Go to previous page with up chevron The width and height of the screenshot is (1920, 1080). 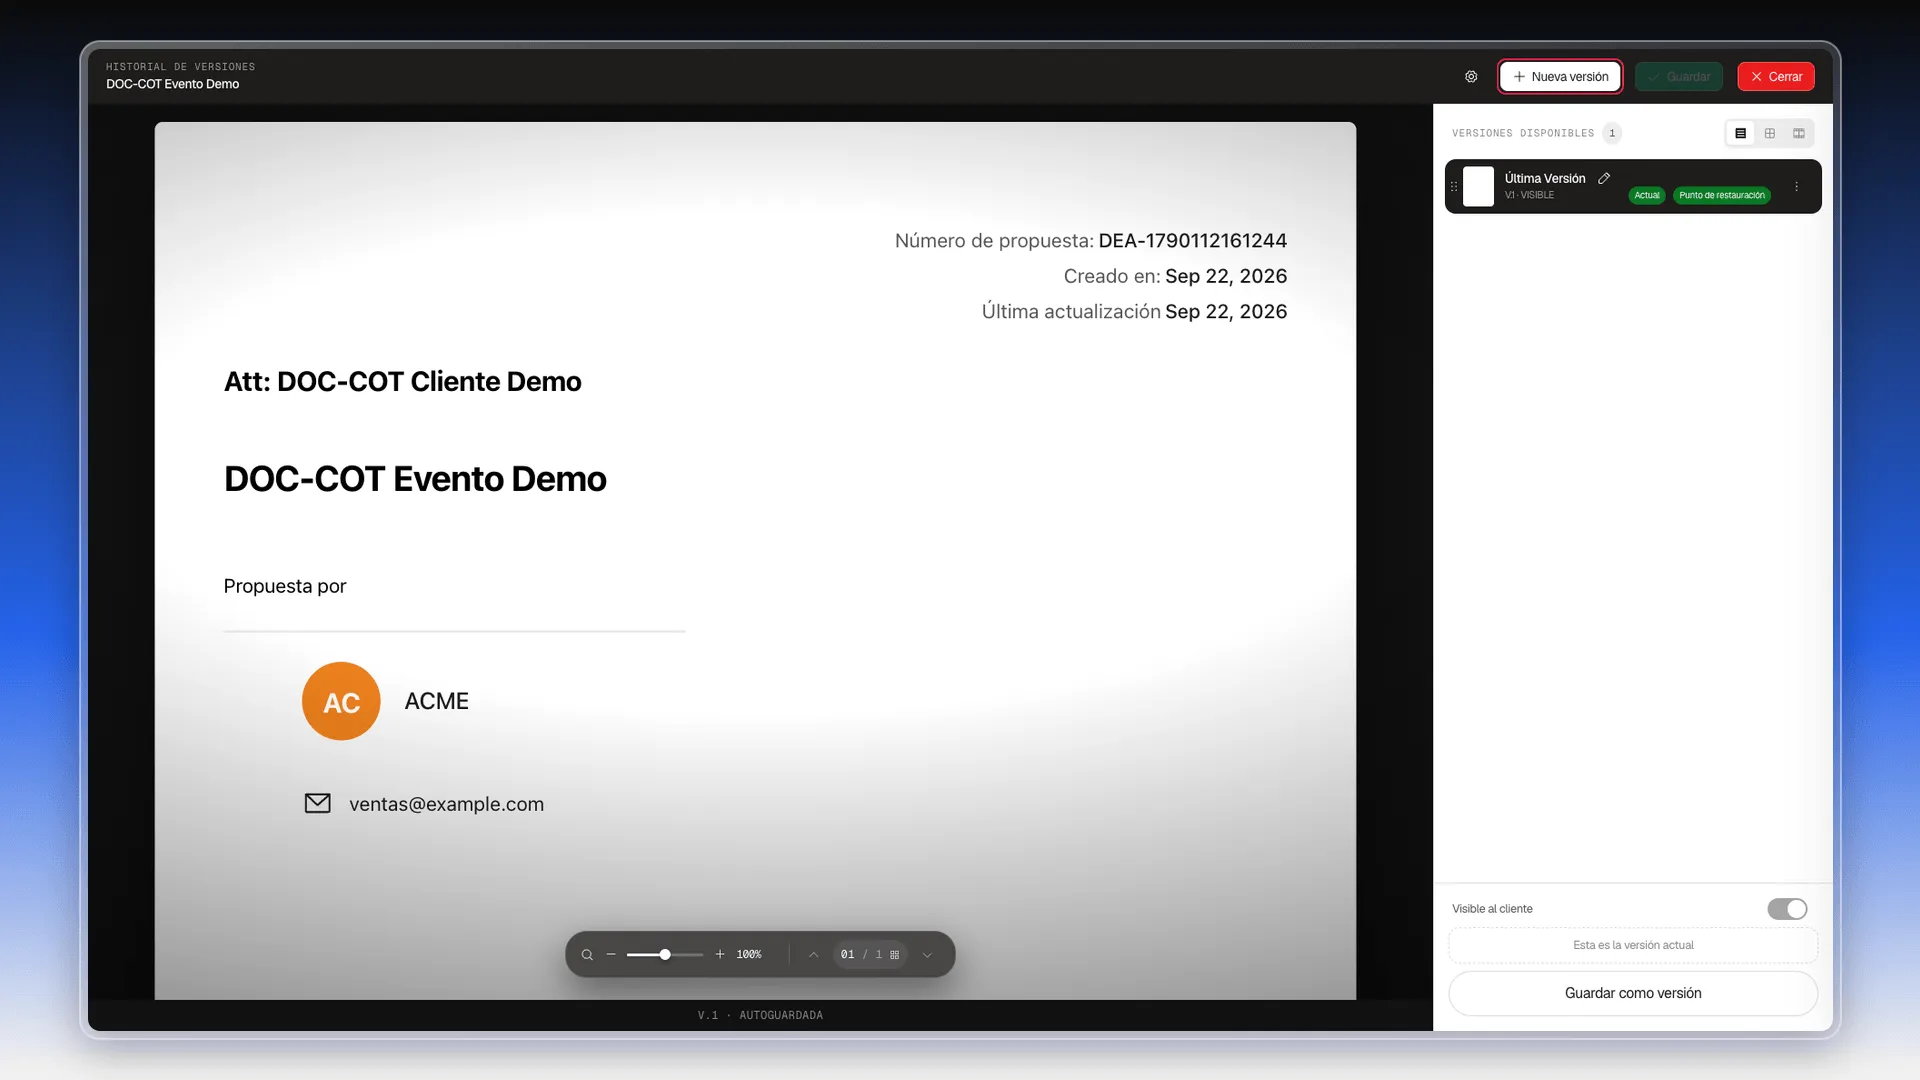click(813, 955)
